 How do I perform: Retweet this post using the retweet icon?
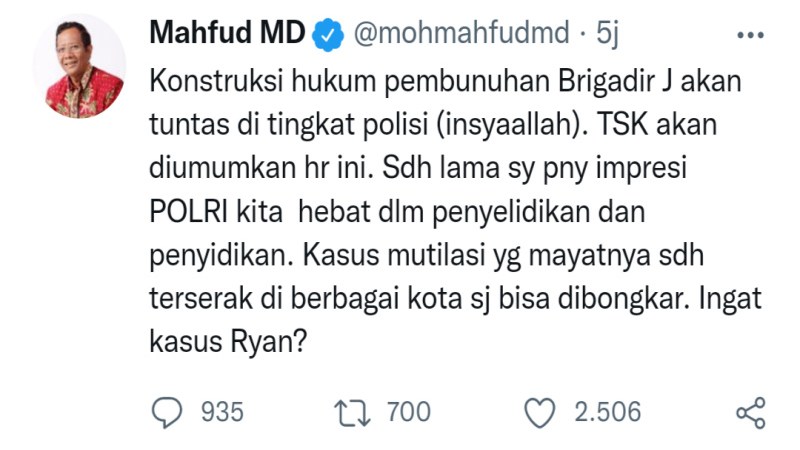[x=346, y=411]
